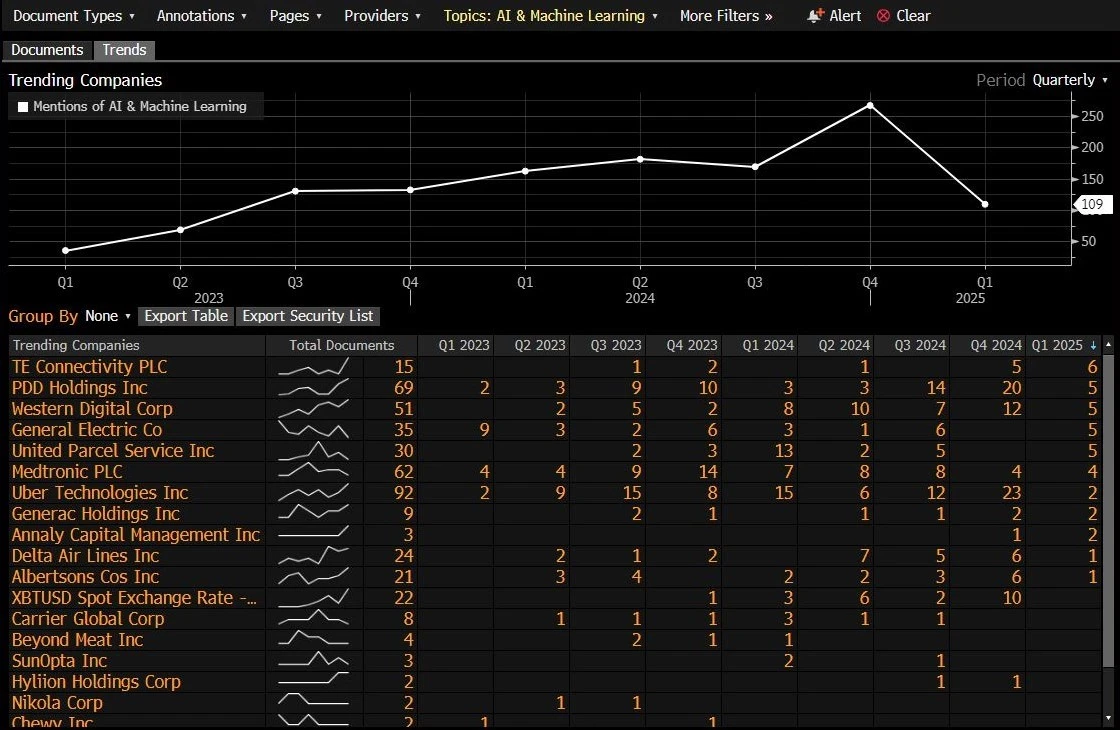Click the Q1 2025 sort arrow icon
The height and width of the screenshot is (730, 1120).
point(1093,345)
